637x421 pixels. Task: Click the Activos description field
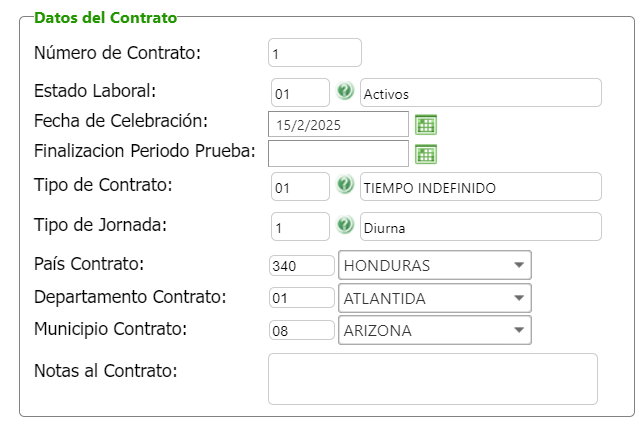[x=480, y=93]
